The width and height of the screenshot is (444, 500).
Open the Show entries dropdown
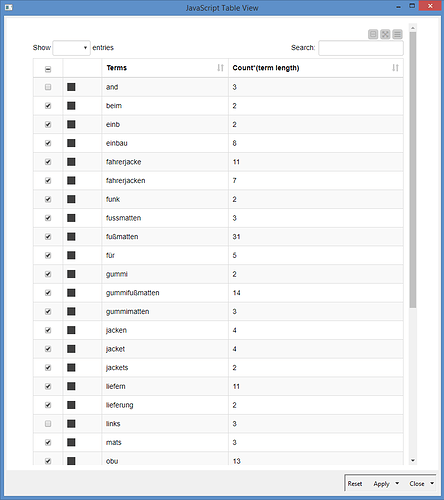click(x=71, y=48)
